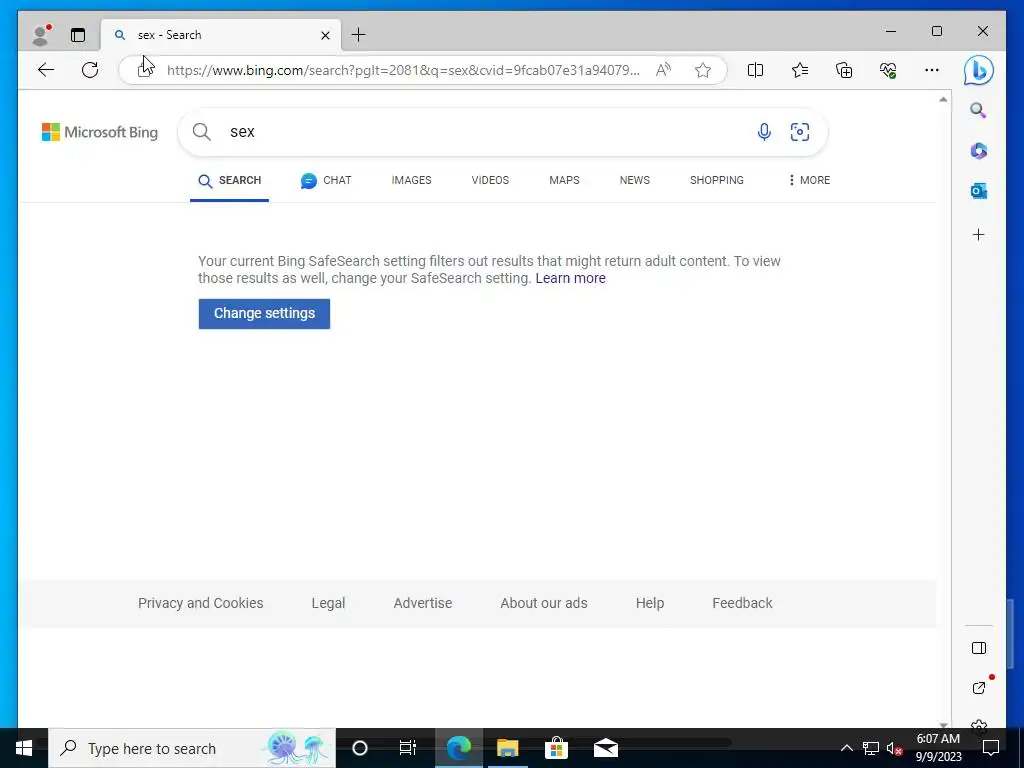Screen dimensions: 1024x768
Task: Open the clock showing 6:07 AM
Action: (x=938, y=748)
